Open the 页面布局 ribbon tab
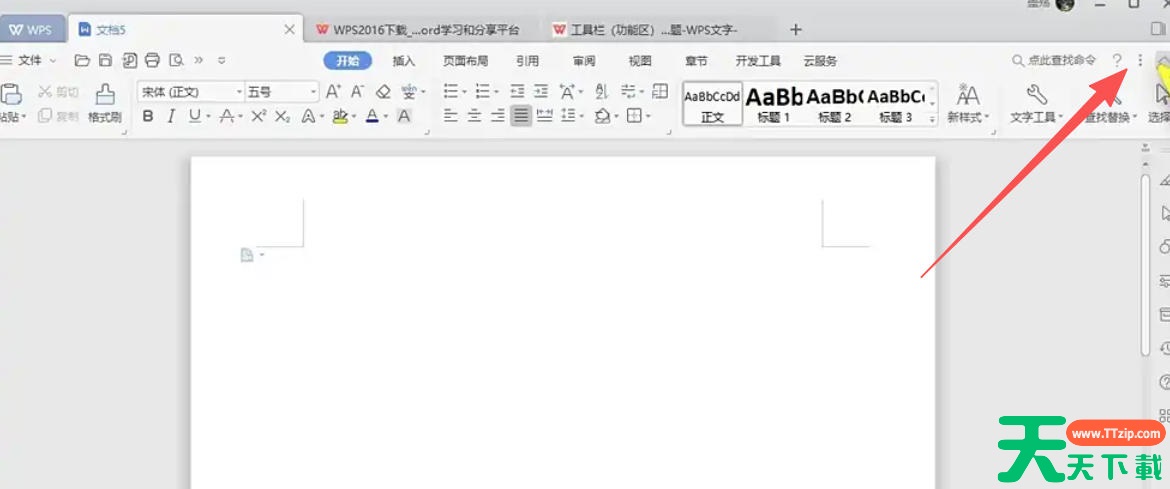The image size is (1170, 489). click(465, 61)
